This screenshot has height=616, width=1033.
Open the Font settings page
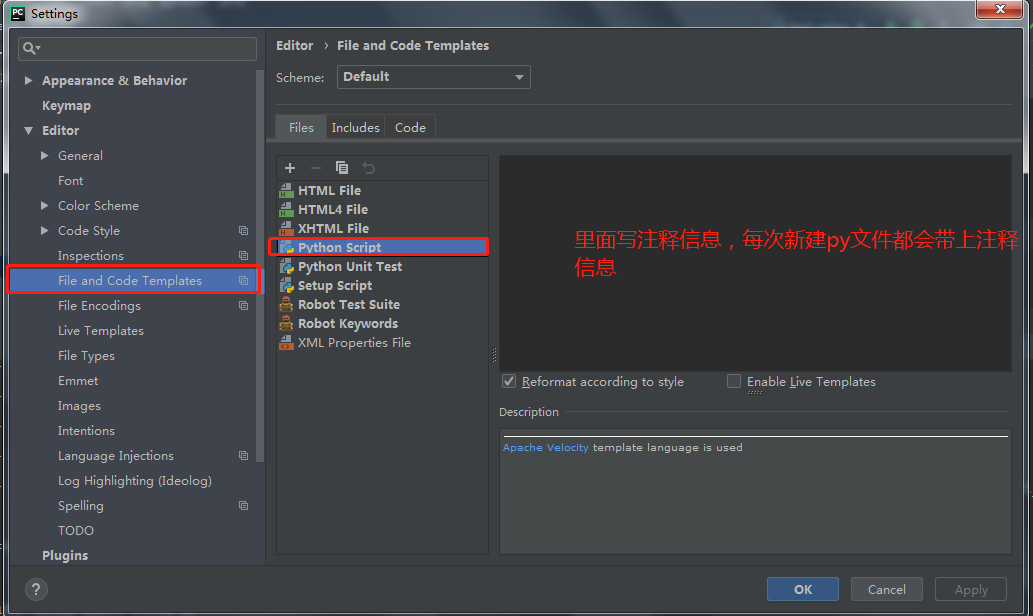coord(70,181)
